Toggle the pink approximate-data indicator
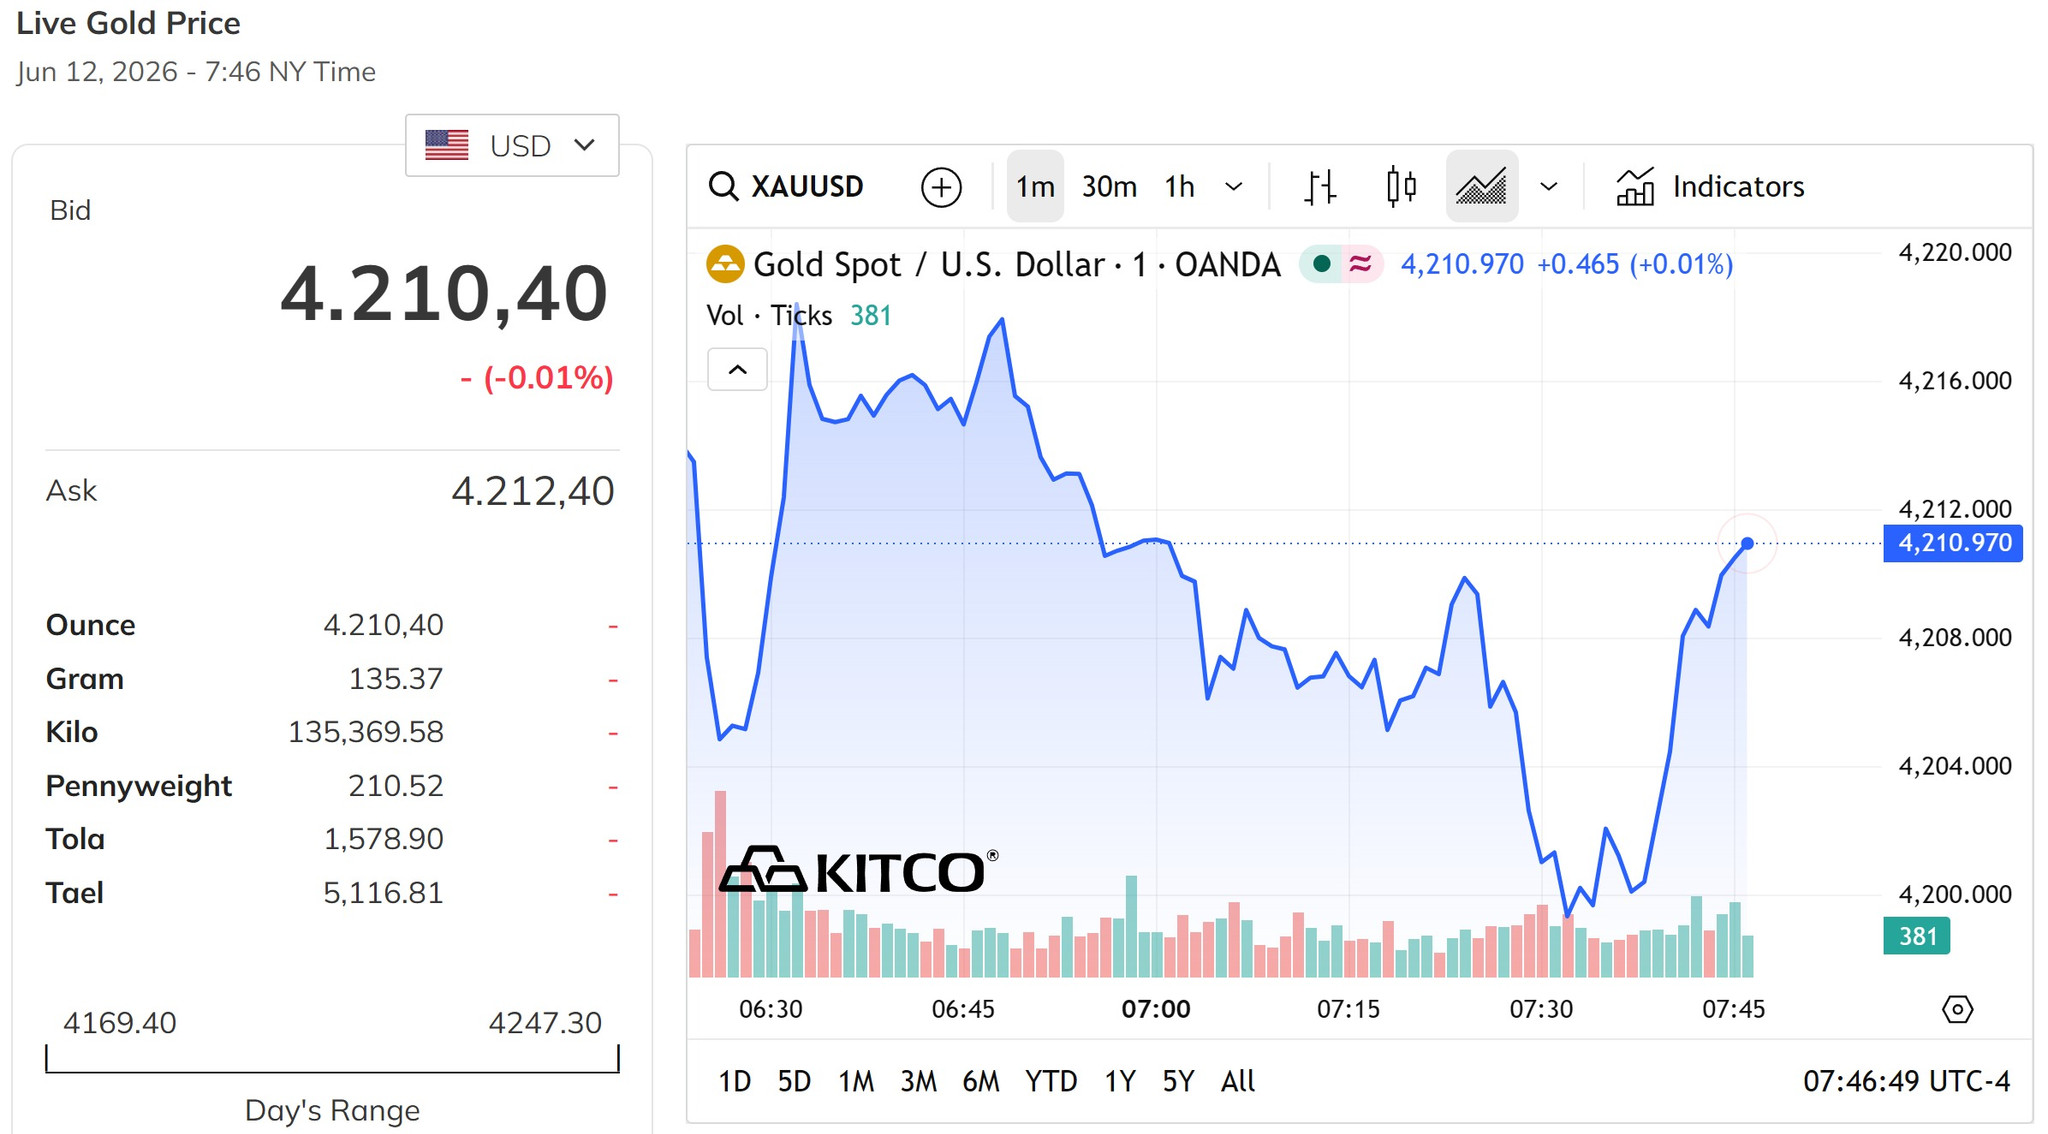2048x1134 pixels. [x=1360, y=264]
